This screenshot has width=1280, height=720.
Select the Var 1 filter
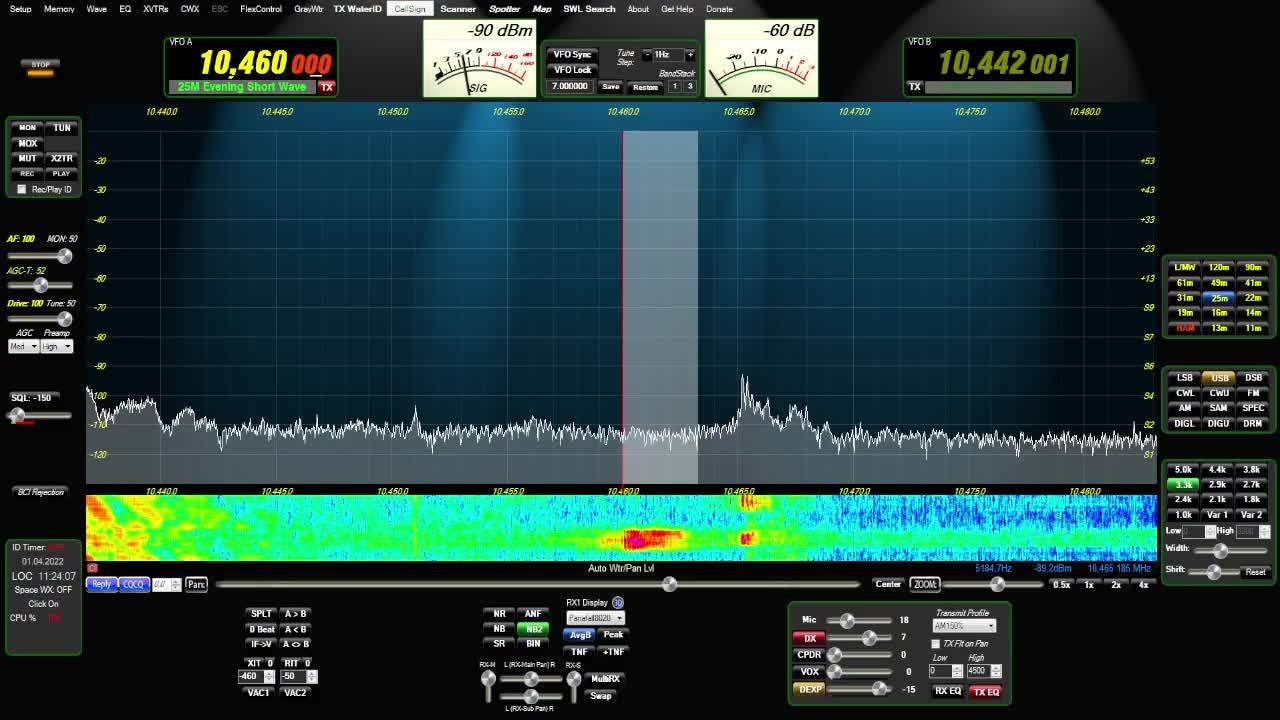pyautogui.click(x=1217, y=514)
